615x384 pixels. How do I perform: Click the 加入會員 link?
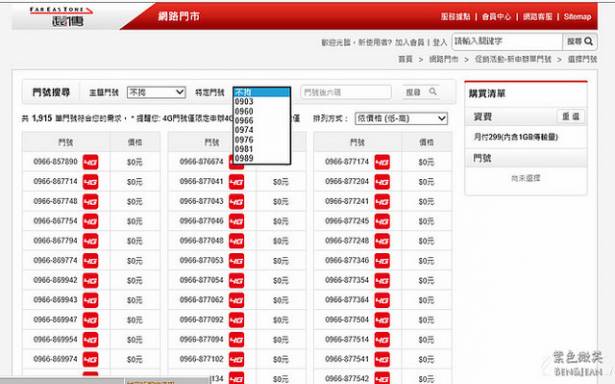[409, 42]
